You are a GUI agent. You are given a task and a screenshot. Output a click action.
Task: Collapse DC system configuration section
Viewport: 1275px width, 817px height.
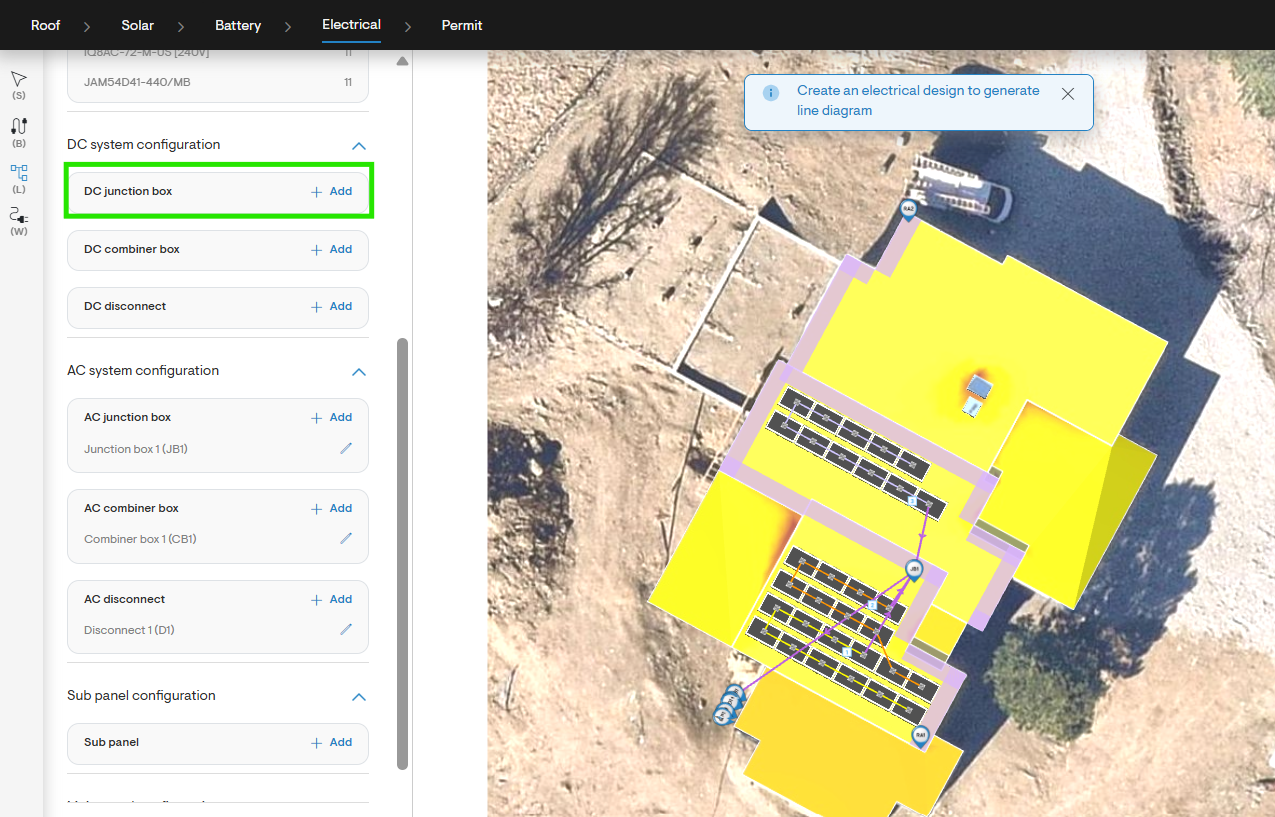click(x=359, y=146)
